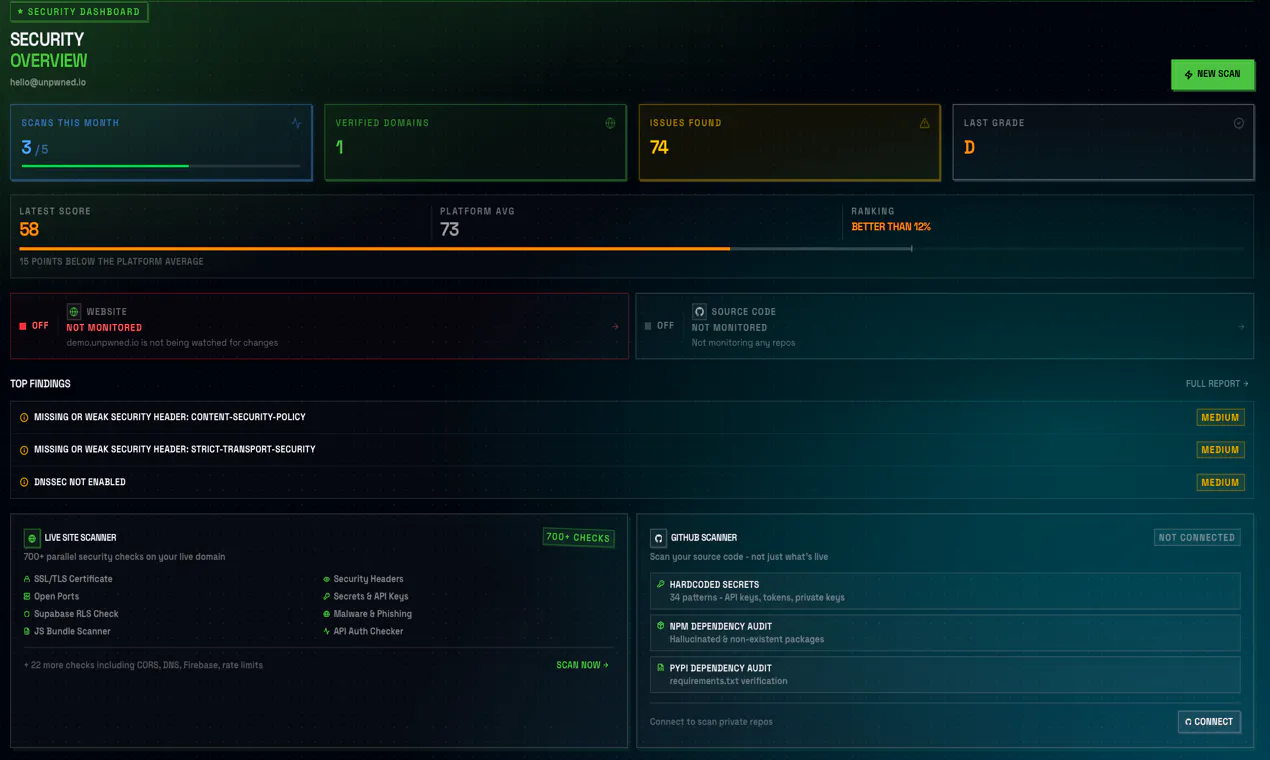Viewport: 1270px width, 760px height.
Task: Click info icon on DNSSEC Not Enabled finding
Action: coord(24,482)
